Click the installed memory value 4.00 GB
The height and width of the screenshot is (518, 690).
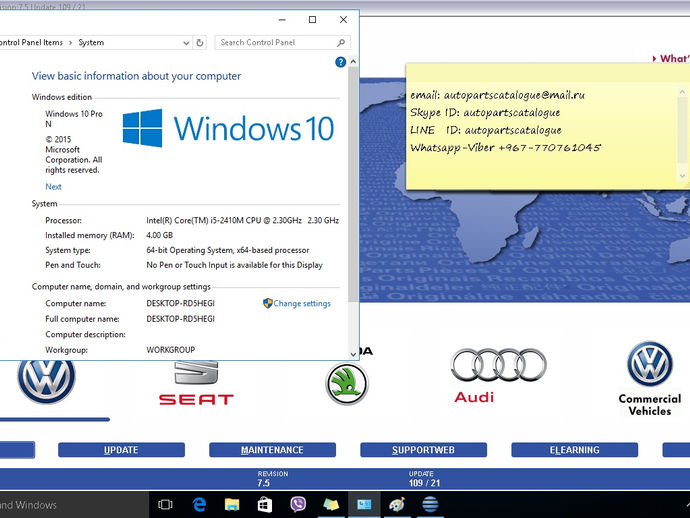click(159, 235)
